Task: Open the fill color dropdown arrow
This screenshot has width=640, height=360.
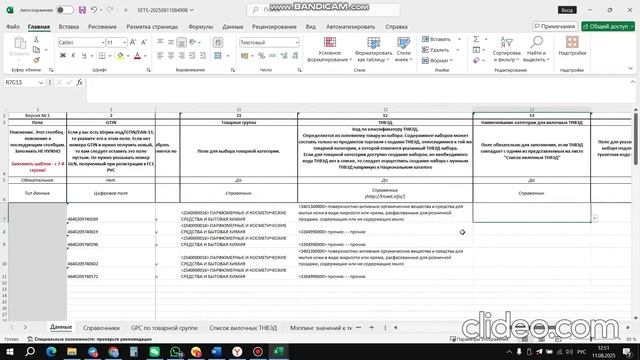Action: click(128, 56)
